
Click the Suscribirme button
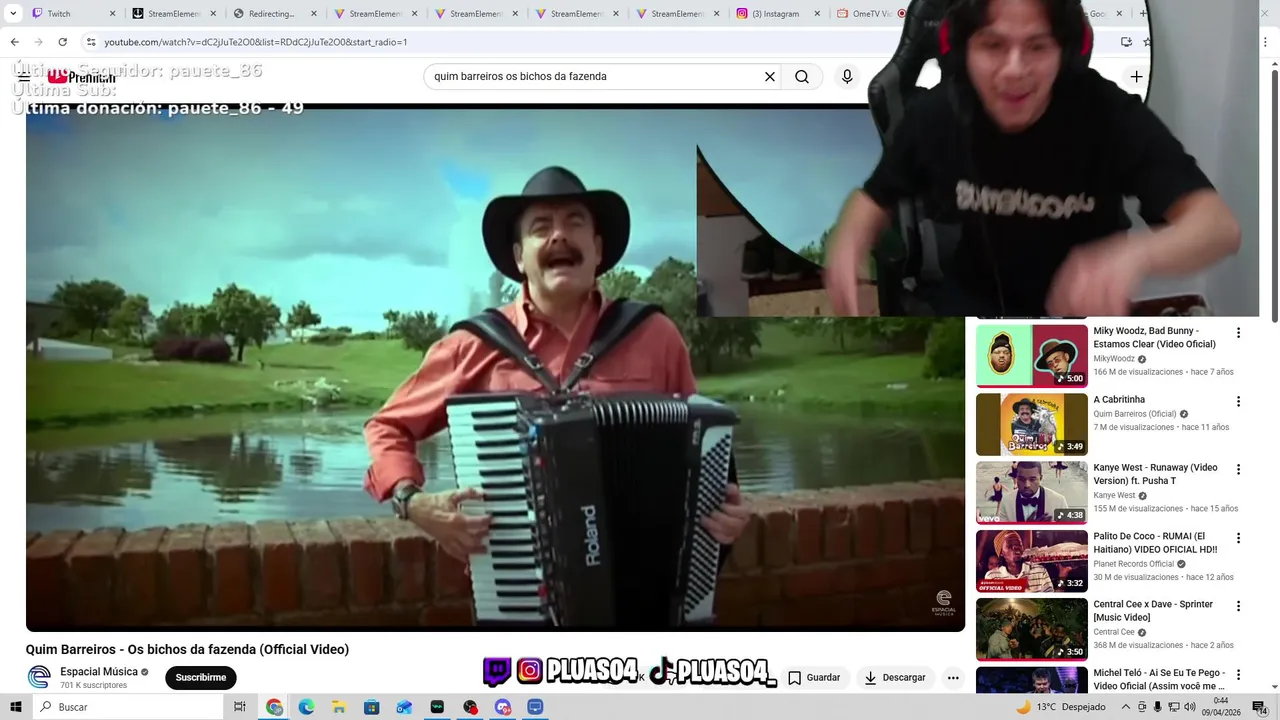click(201, 677)
